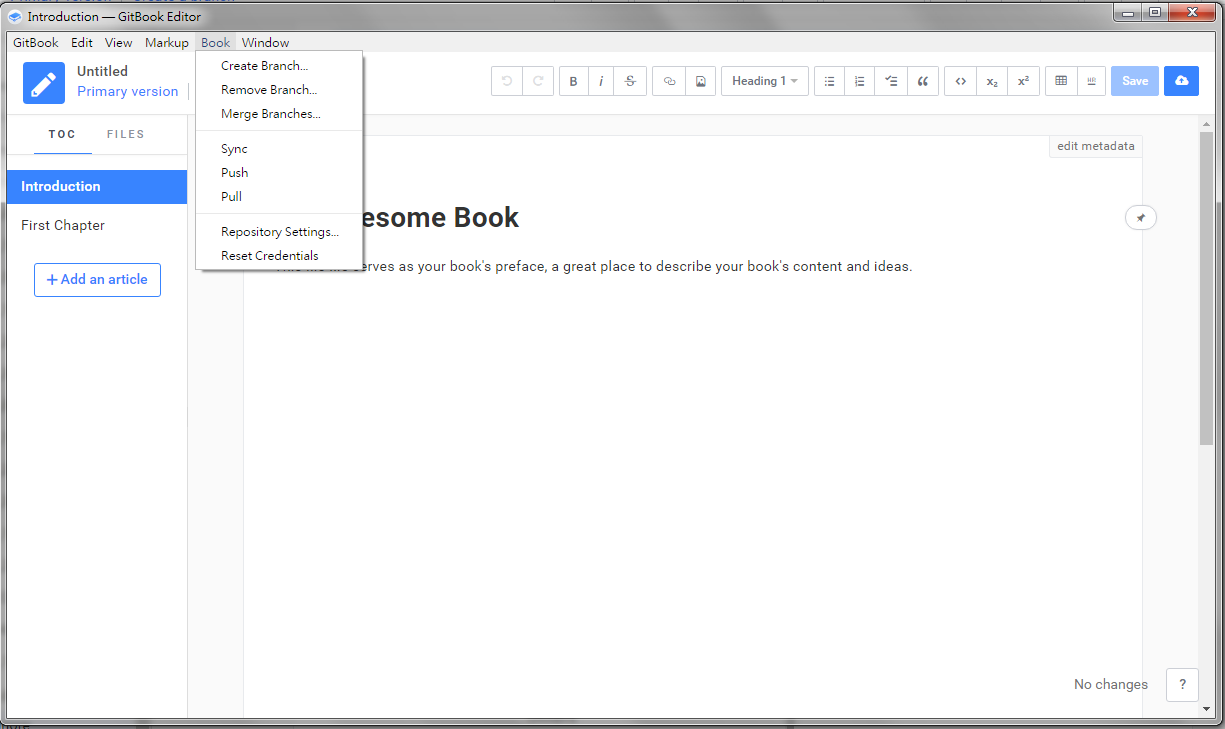This screenshot has height=729, width=1225.
Task: Open edit metadata link
Action: point(1095,146)
